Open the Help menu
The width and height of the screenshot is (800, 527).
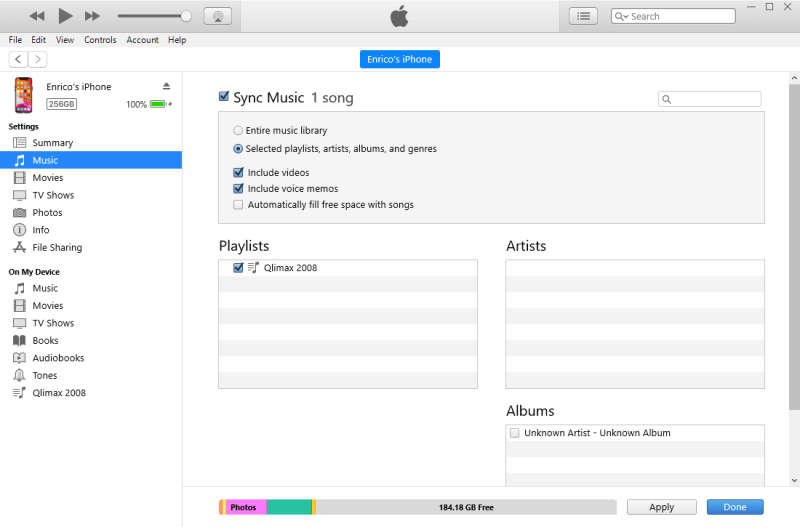coord(177,40)
